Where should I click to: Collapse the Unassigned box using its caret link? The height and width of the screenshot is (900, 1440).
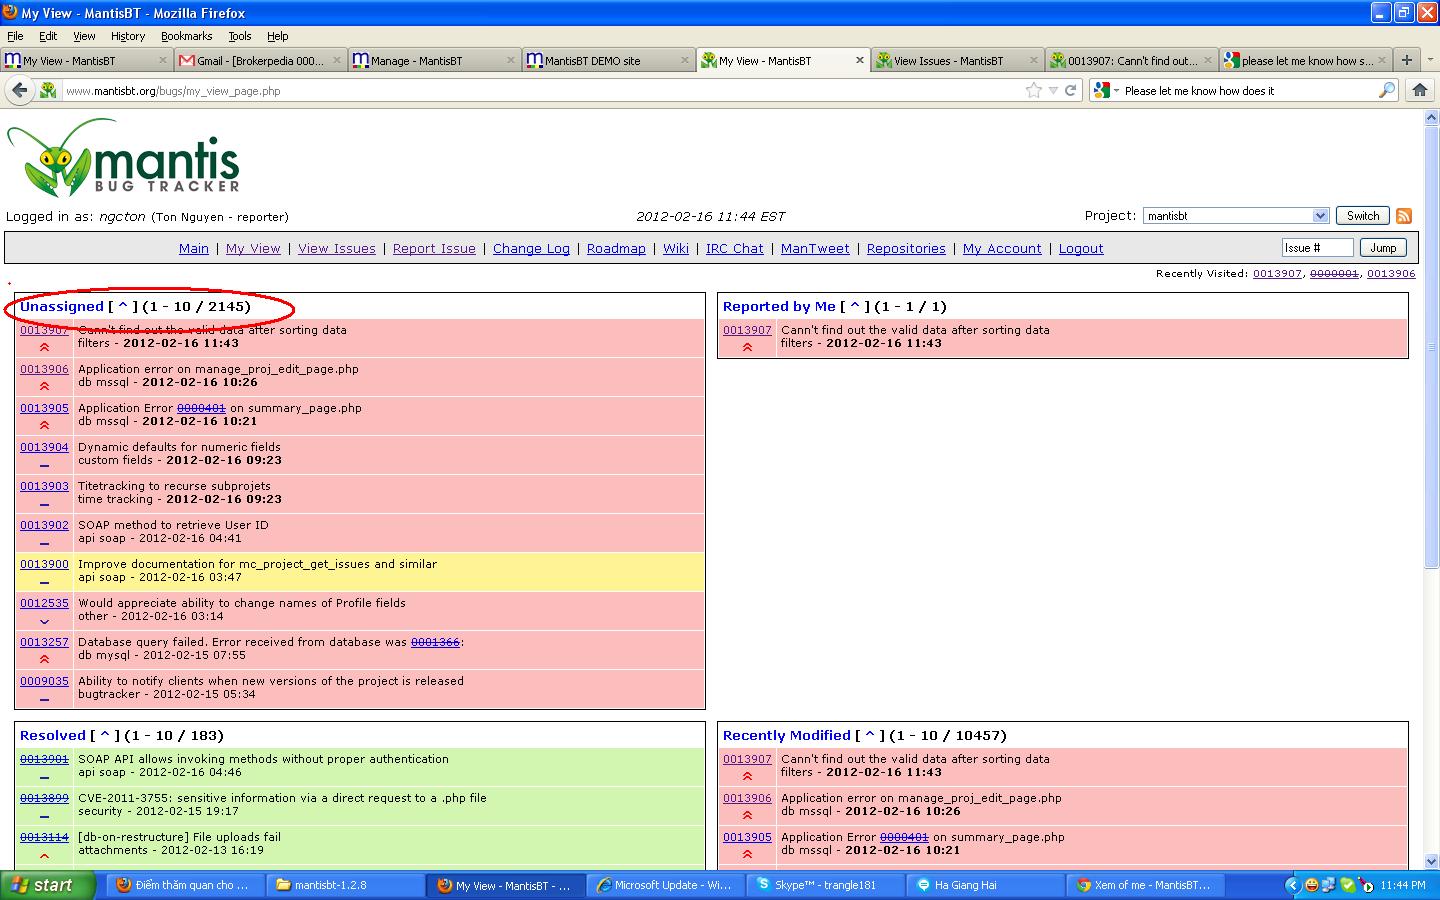click(123, 307)
